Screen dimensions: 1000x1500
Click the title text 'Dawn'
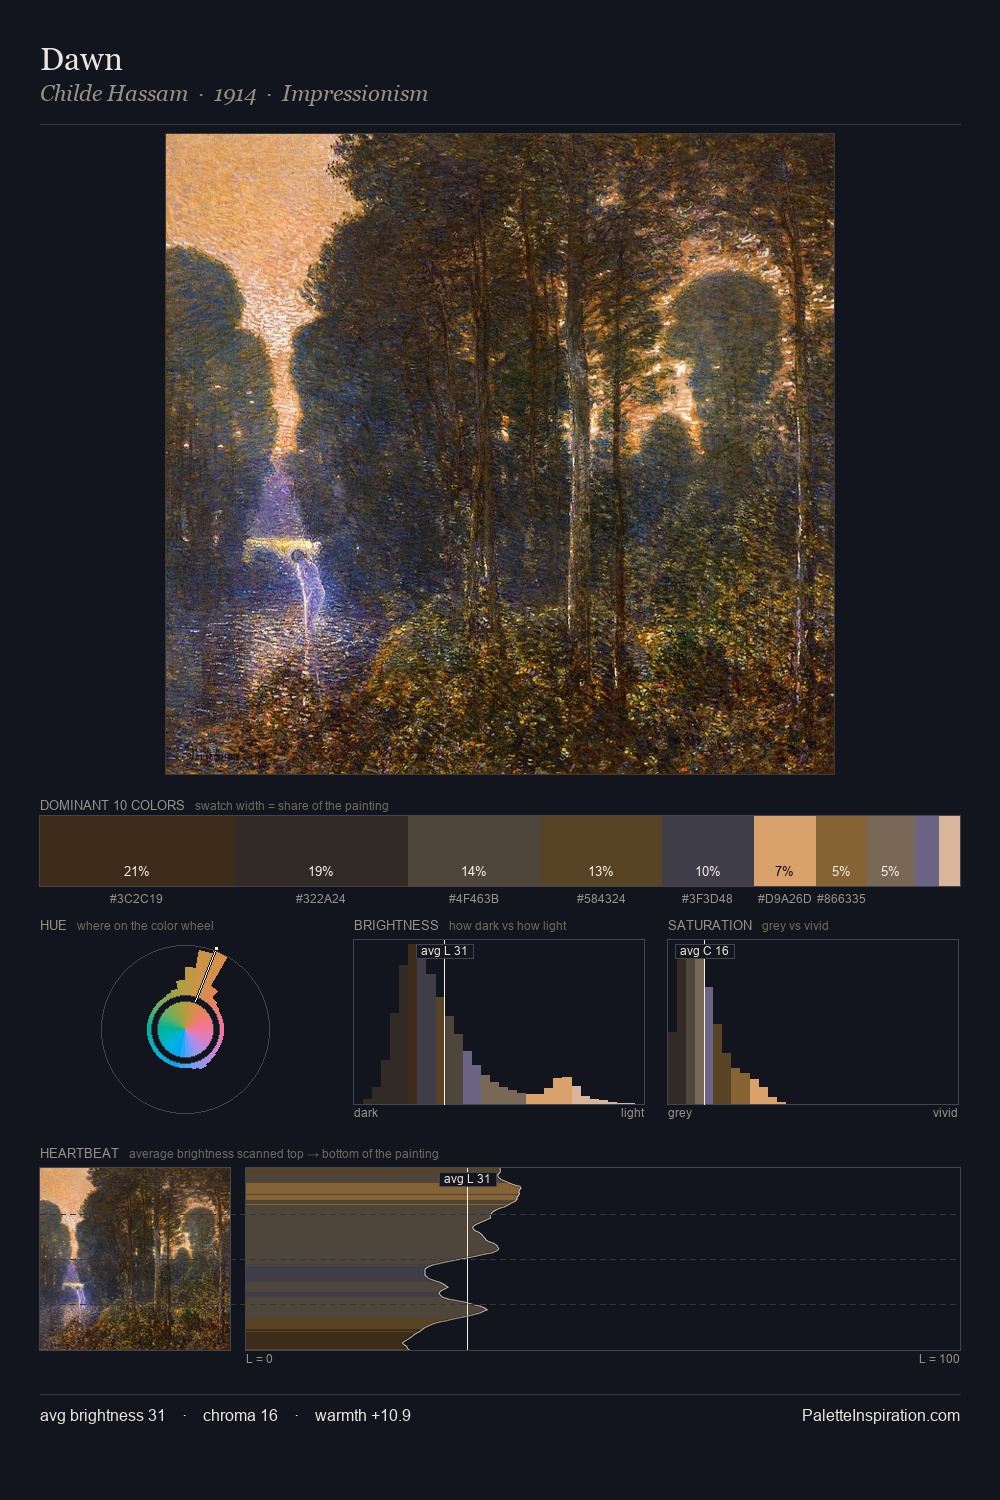pos(81,59)
